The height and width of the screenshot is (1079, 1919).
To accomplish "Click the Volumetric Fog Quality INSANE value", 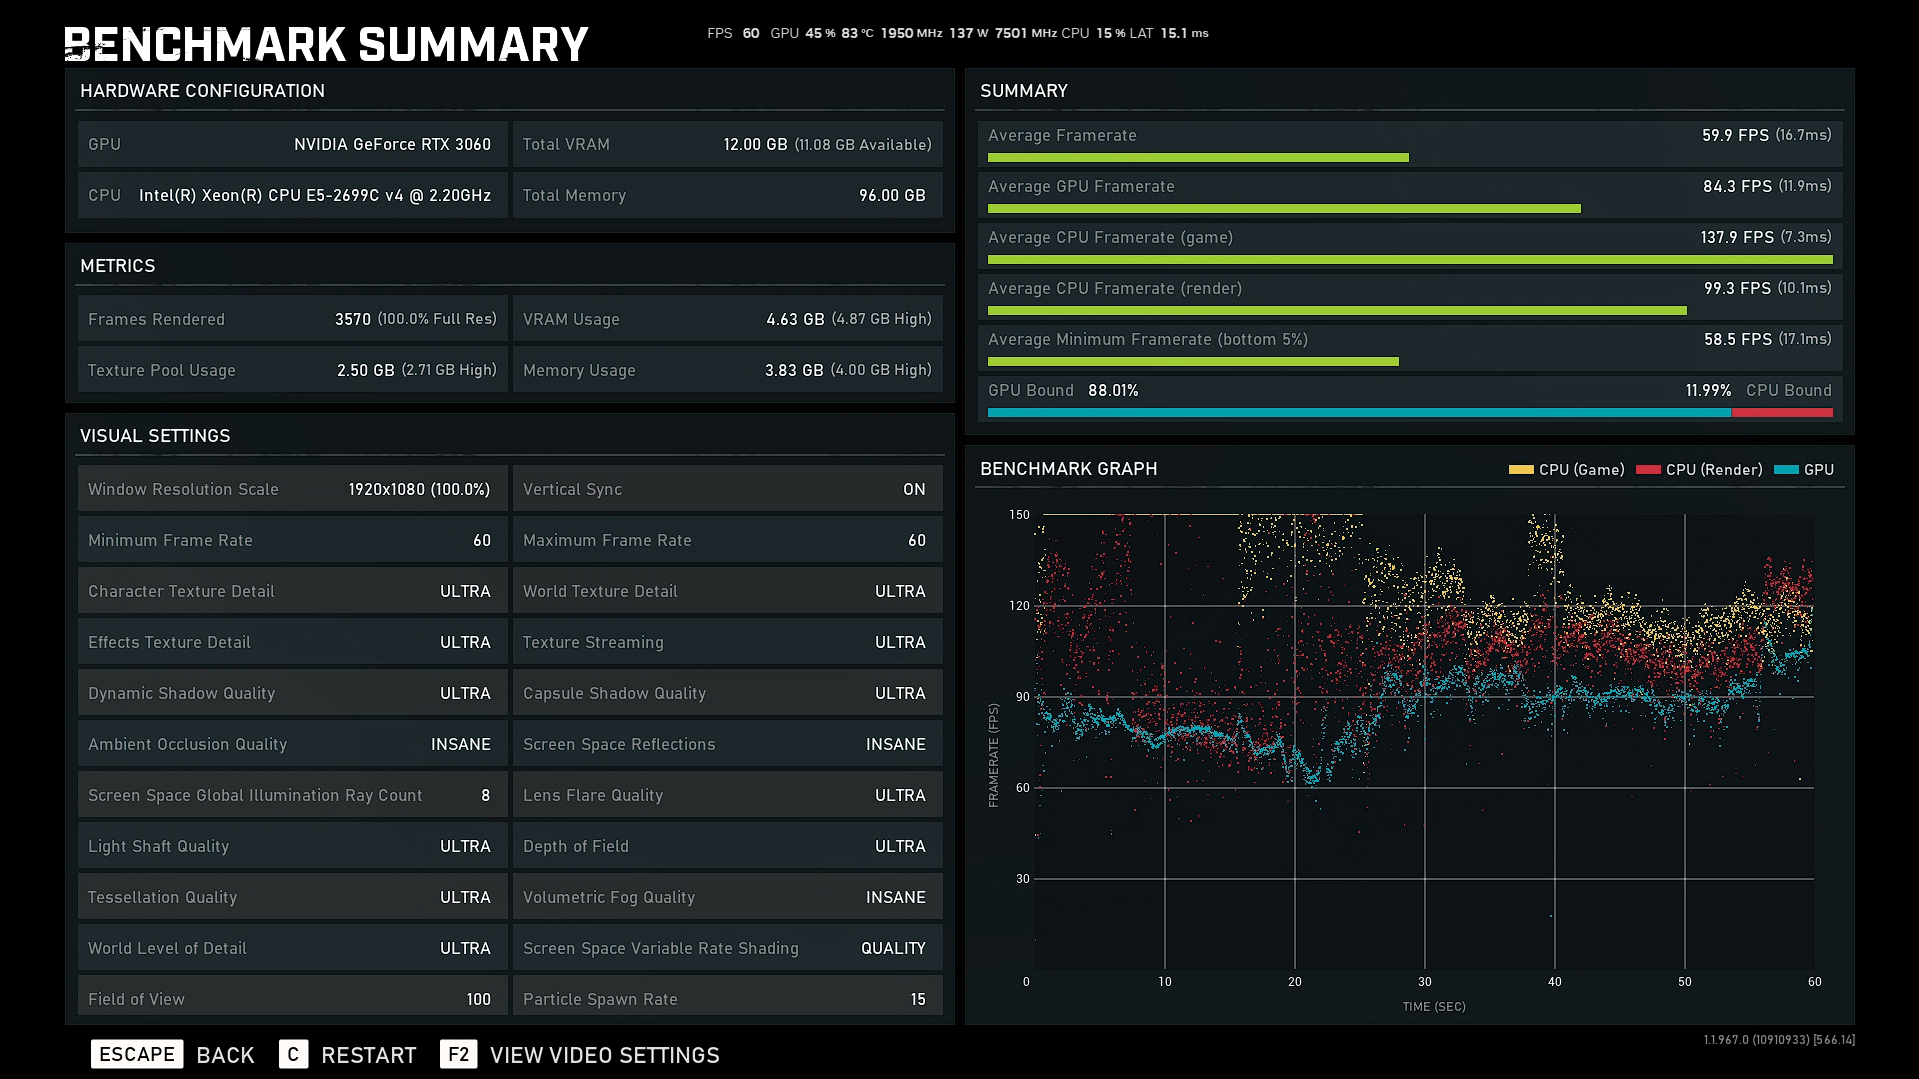I will 895,897.
